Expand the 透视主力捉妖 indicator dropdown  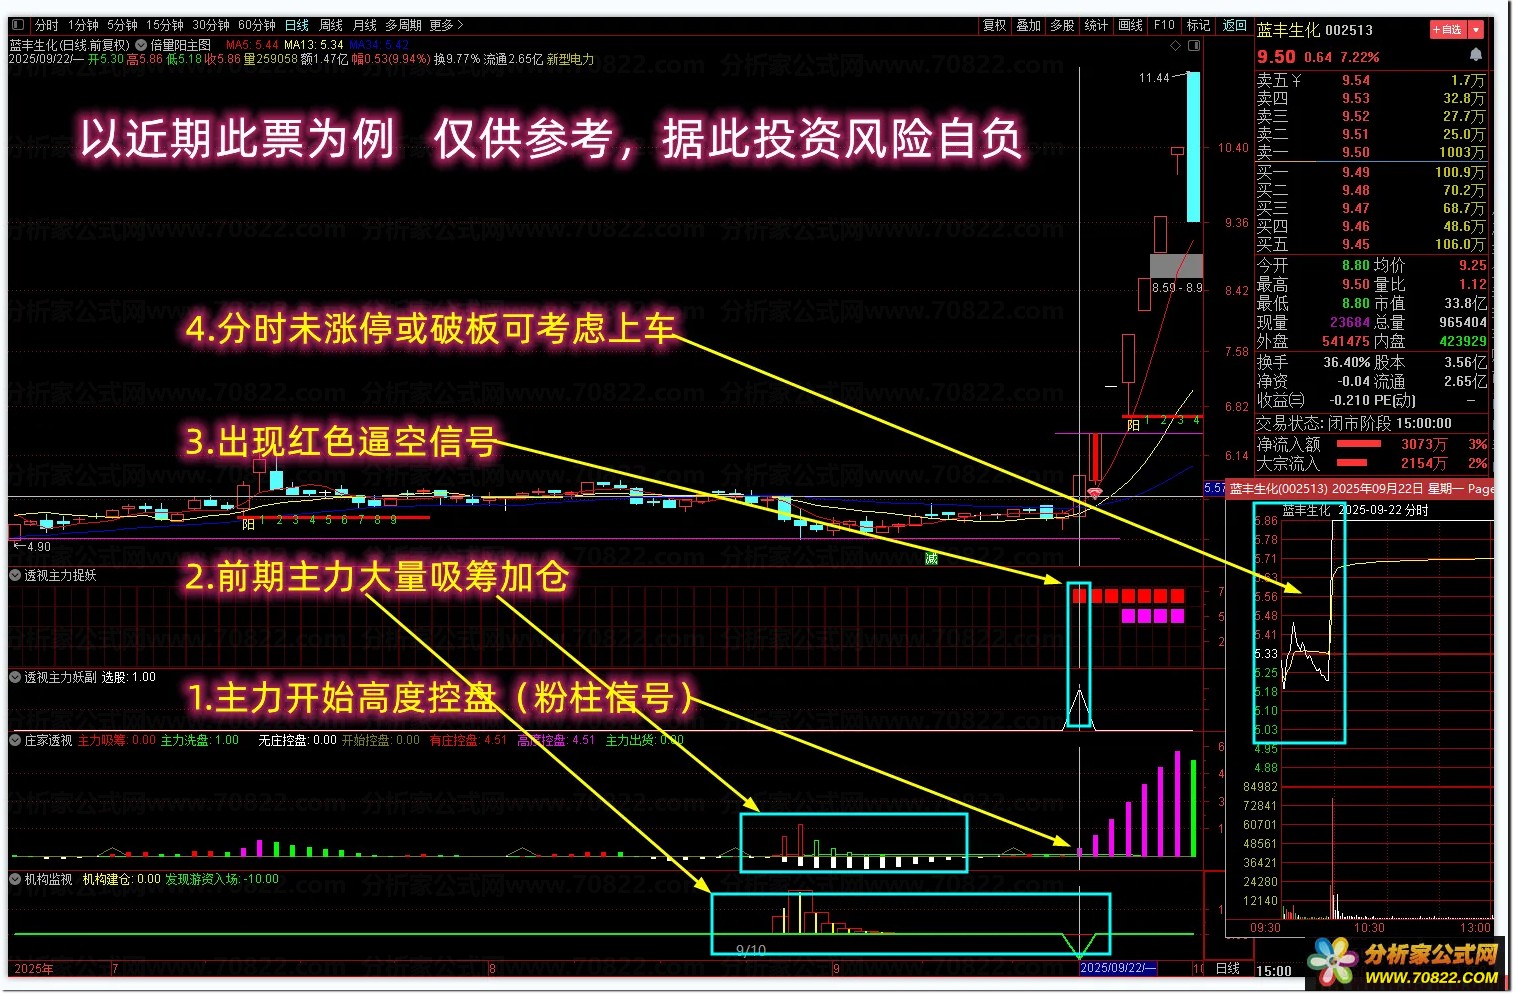(x=16, y=575)
